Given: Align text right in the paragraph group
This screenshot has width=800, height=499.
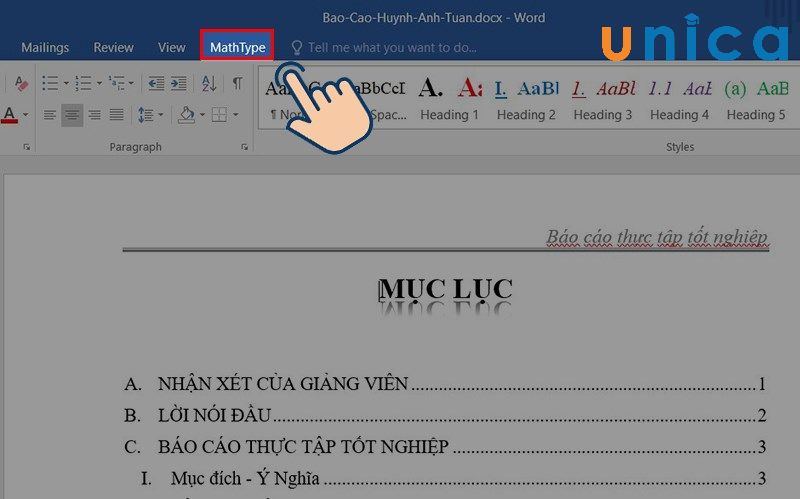Looking at the screenshot, I should (94, 115).
